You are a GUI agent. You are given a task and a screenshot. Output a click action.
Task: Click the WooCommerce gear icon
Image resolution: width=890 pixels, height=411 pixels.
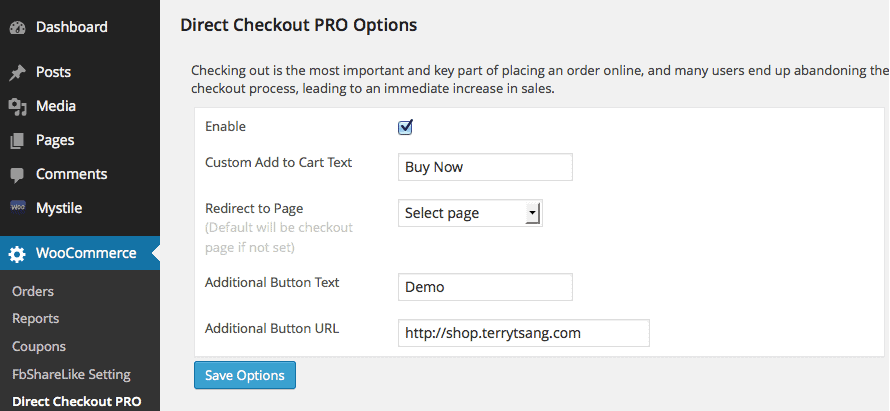18,254
